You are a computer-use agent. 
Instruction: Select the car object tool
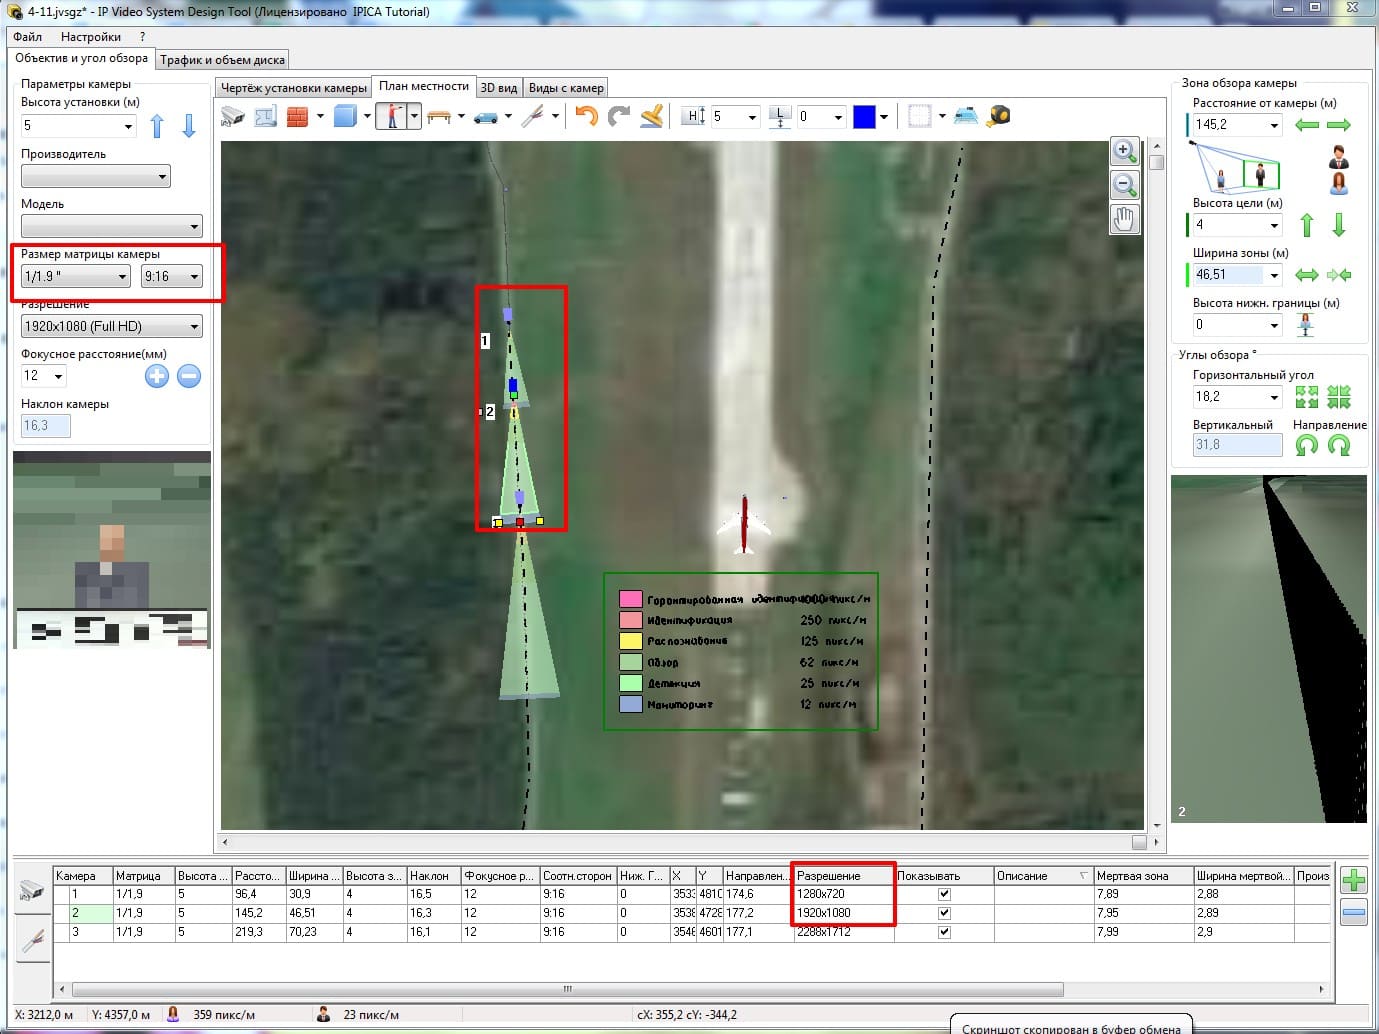point(486,117)
